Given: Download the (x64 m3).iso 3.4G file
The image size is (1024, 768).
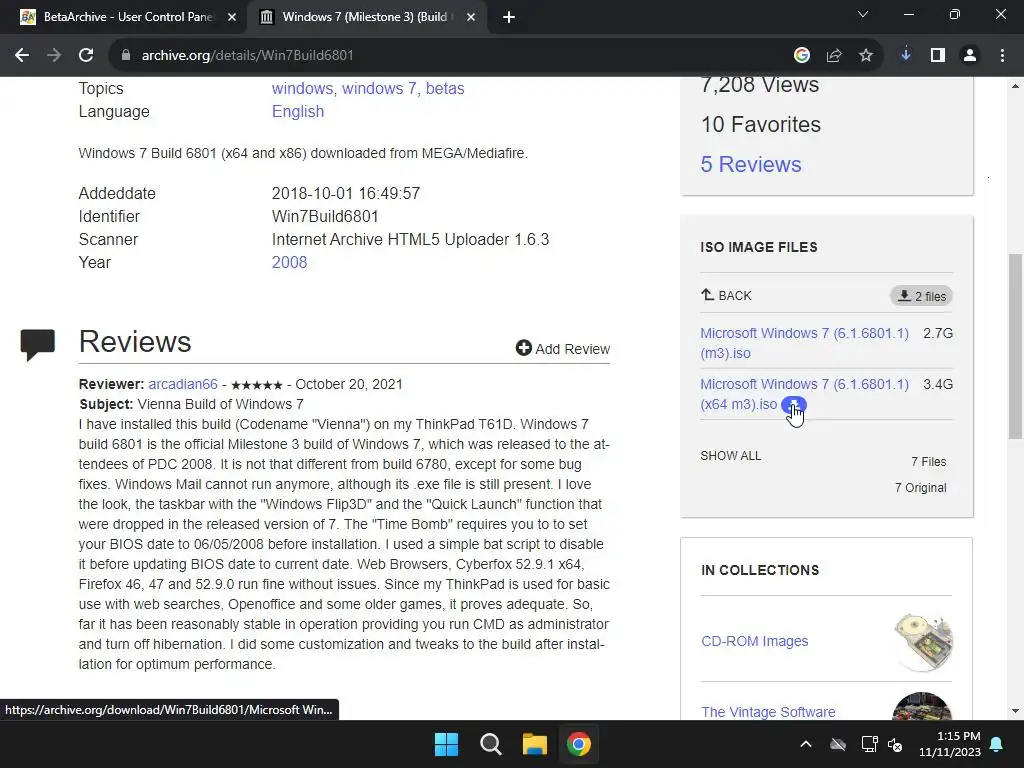Looking at the screenshot, I should pyautogui.click(x=804, y=394).
